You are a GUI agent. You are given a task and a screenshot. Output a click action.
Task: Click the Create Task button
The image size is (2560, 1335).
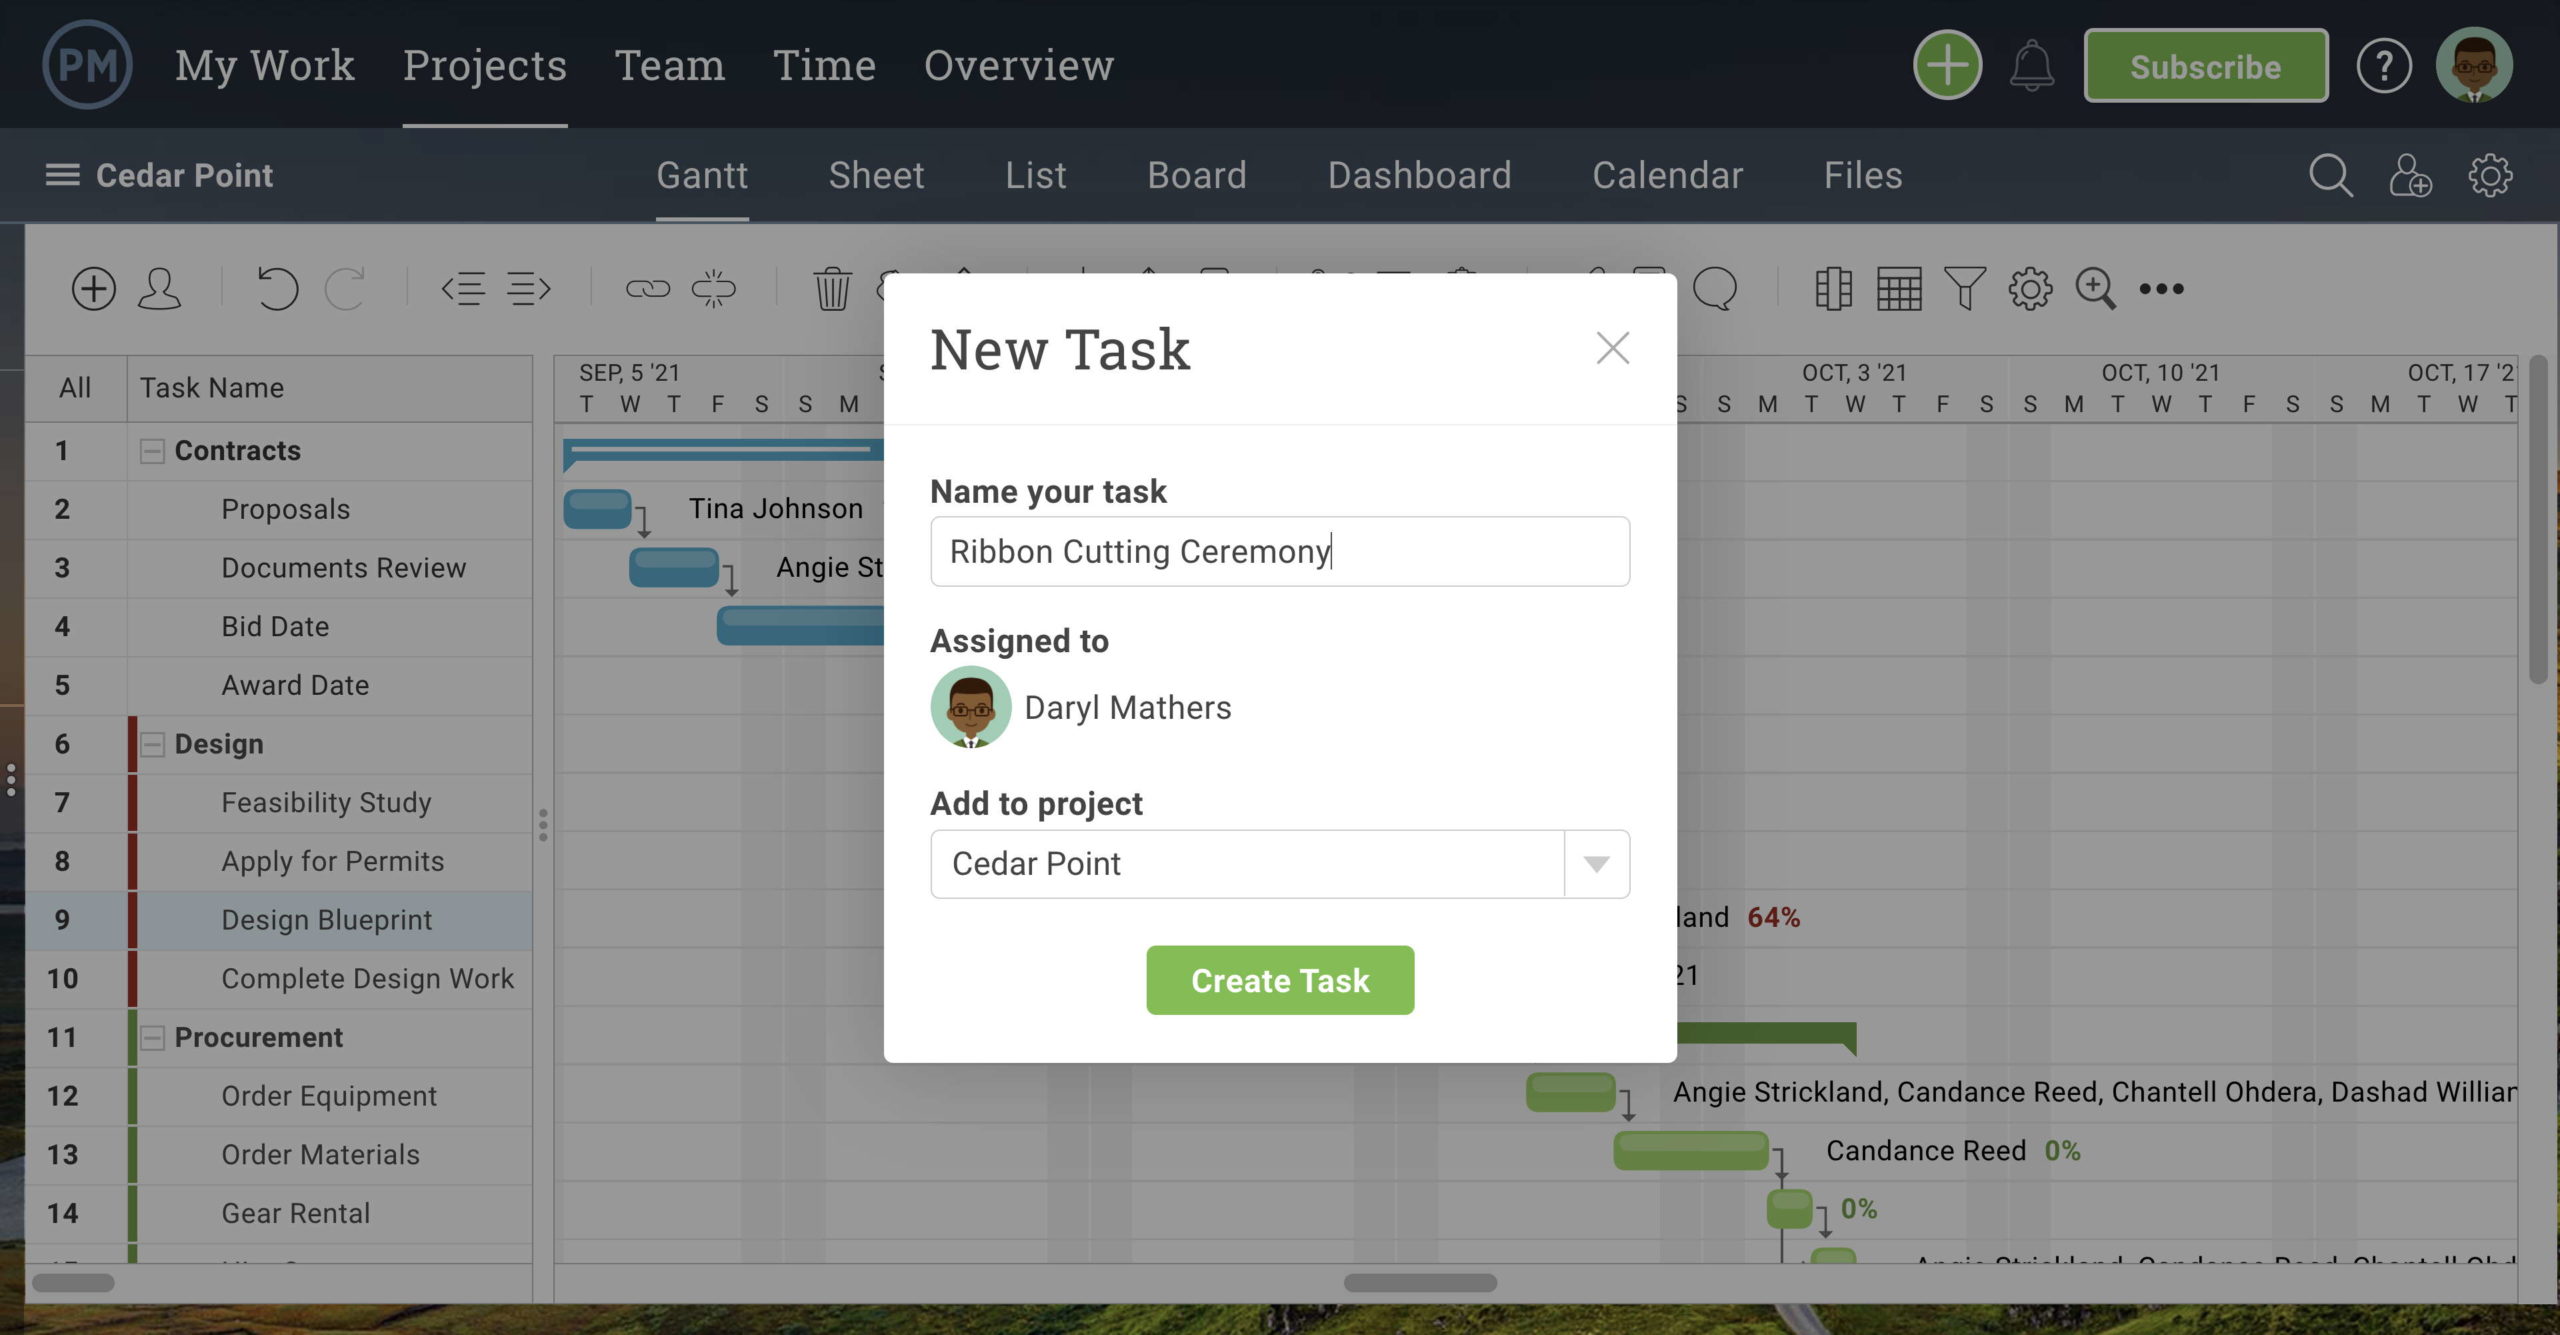coord(1280,980)
